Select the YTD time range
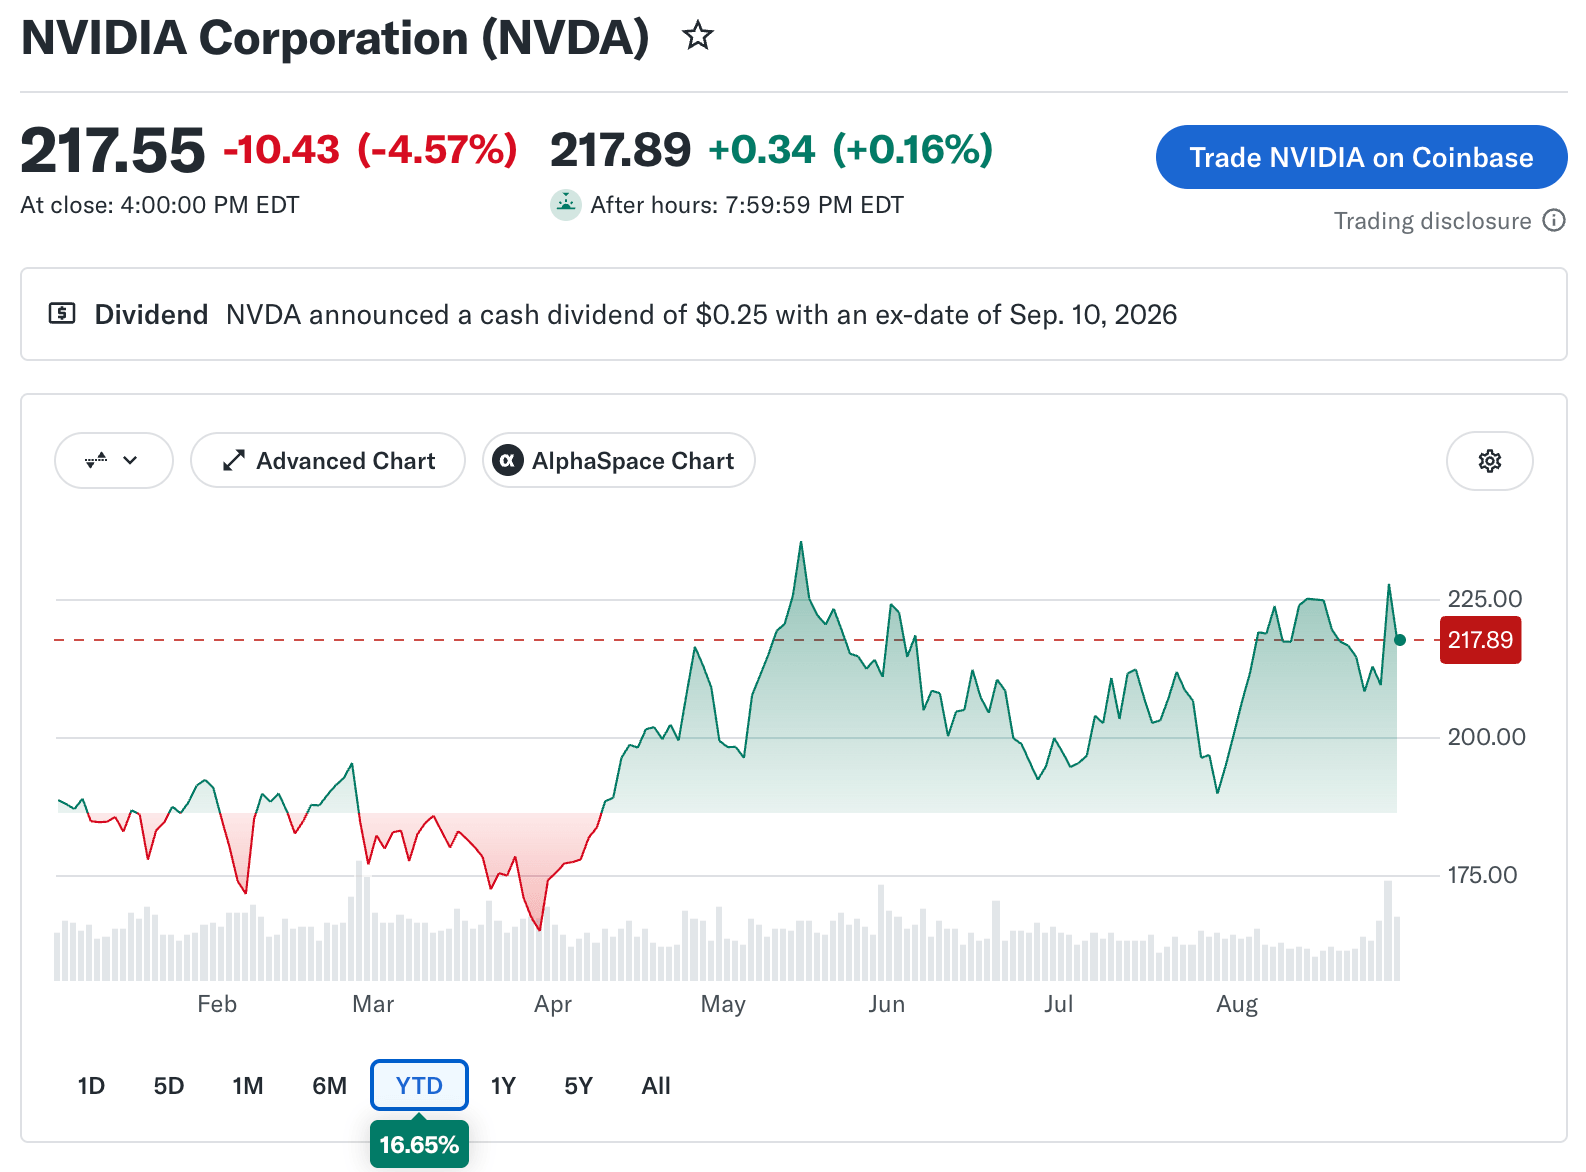This screenshot has width=1586, height=1172. pos(419,1086)
